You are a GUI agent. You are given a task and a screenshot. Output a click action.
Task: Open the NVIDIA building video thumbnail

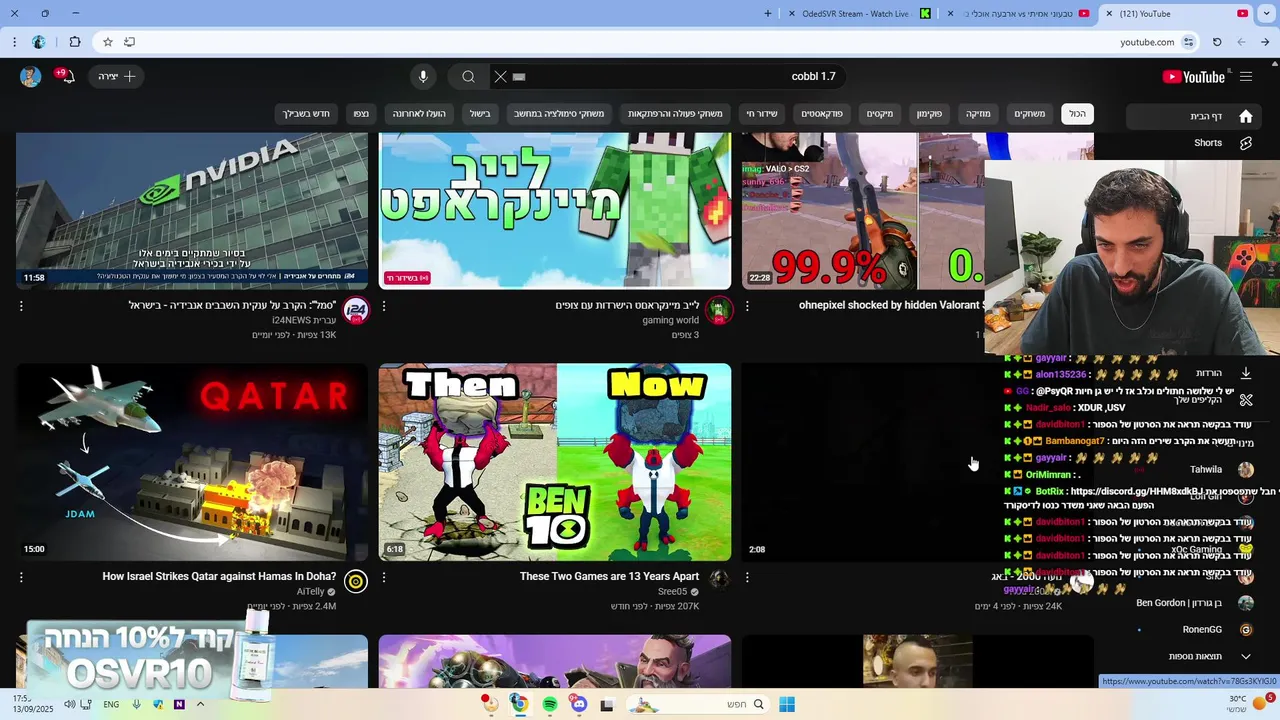[192, 211]
